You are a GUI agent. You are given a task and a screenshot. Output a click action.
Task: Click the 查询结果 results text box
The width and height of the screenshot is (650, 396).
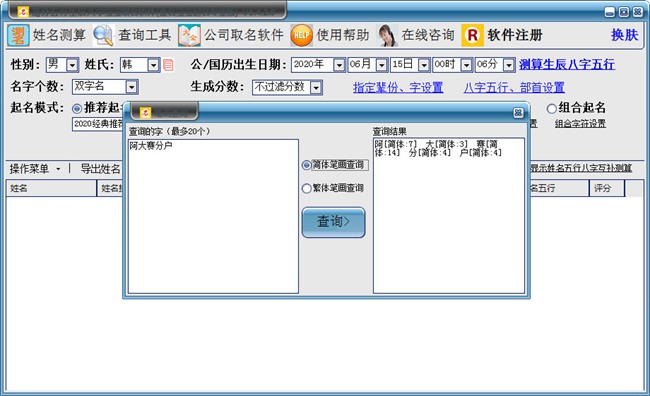click(449, 216)
